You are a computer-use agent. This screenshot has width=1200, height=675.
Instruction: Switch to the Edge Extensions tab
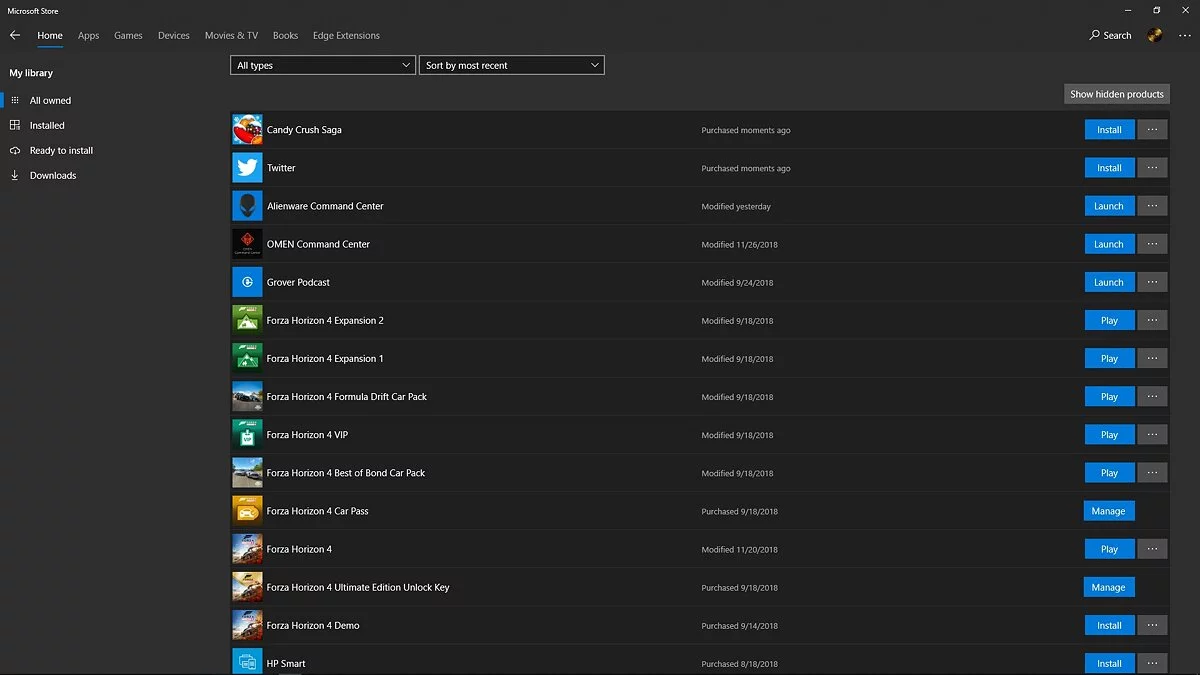pos(346,35)
